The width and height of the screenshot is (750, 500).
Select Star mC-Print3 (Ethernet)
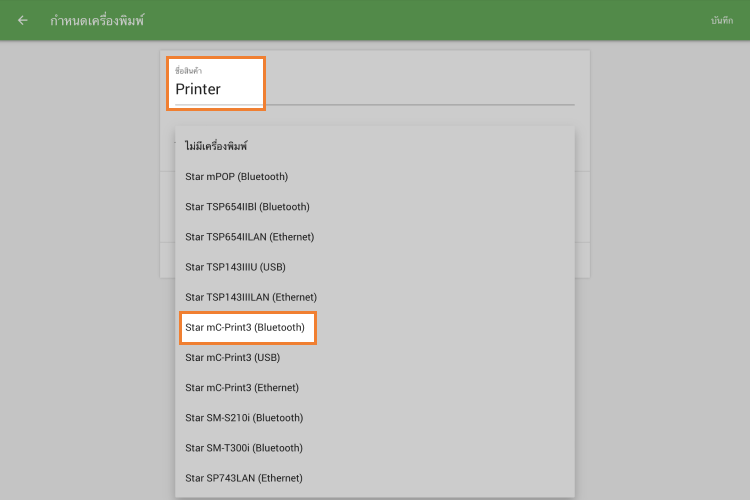[375, 388]
